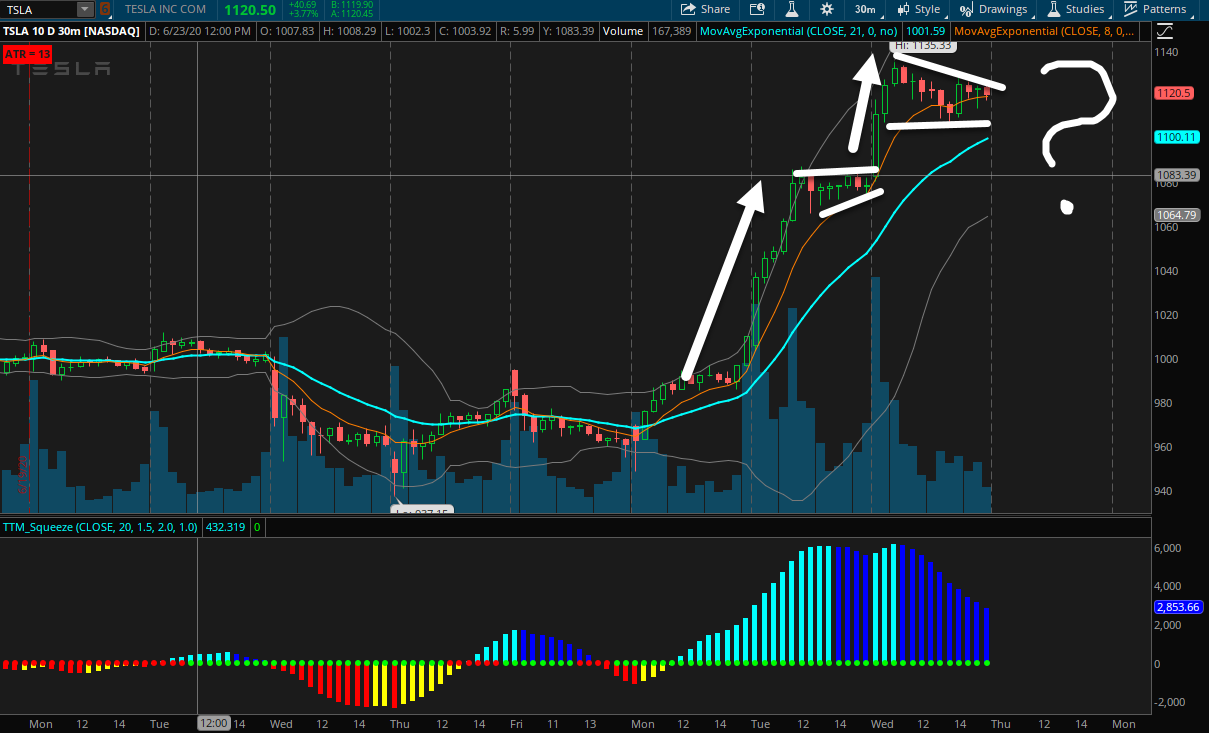The width and height of the screenshot is (1209, 733).
Task: Click the high value H: 1008.29
Action: point(349,31)
